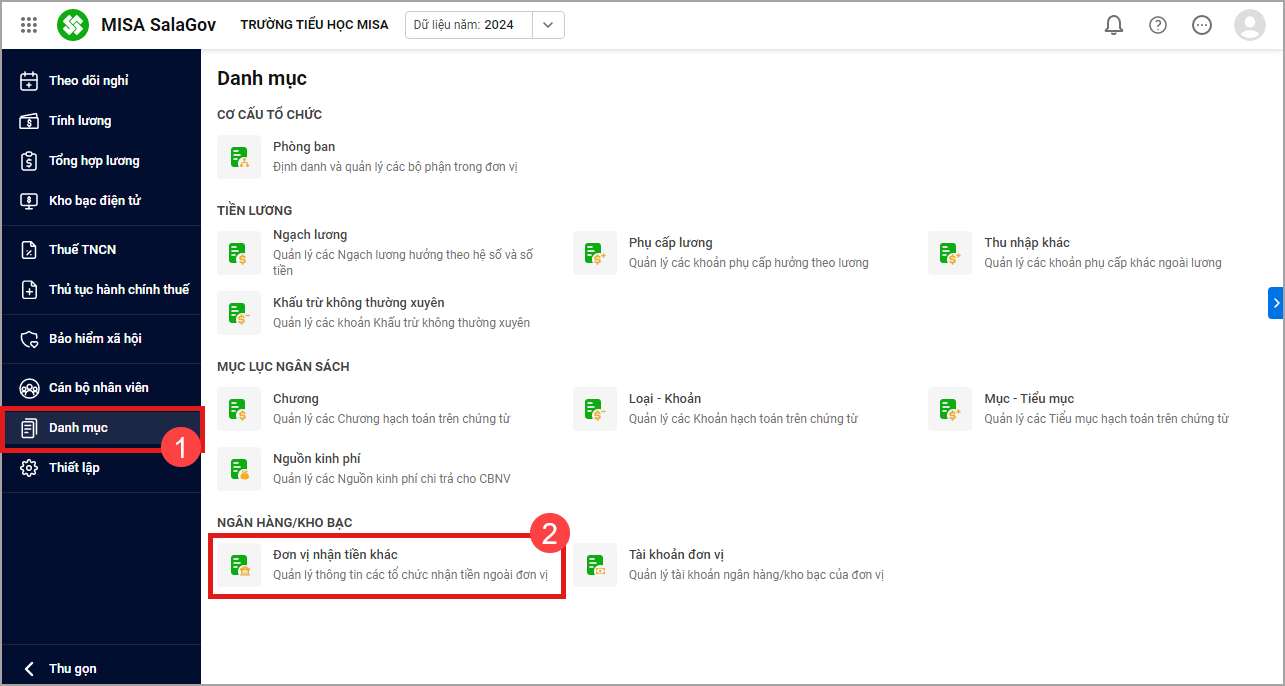Go to Bảo hiểm xã hội menu

(95, 339)
